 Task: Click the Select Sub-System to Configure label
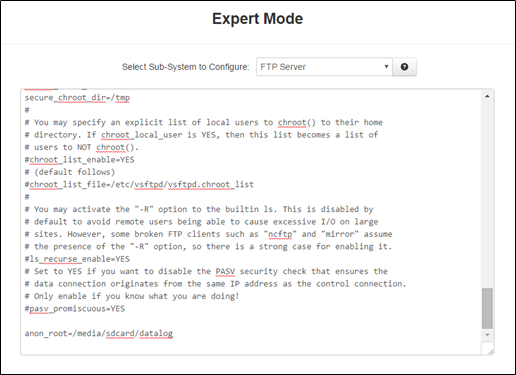[186, 67]
